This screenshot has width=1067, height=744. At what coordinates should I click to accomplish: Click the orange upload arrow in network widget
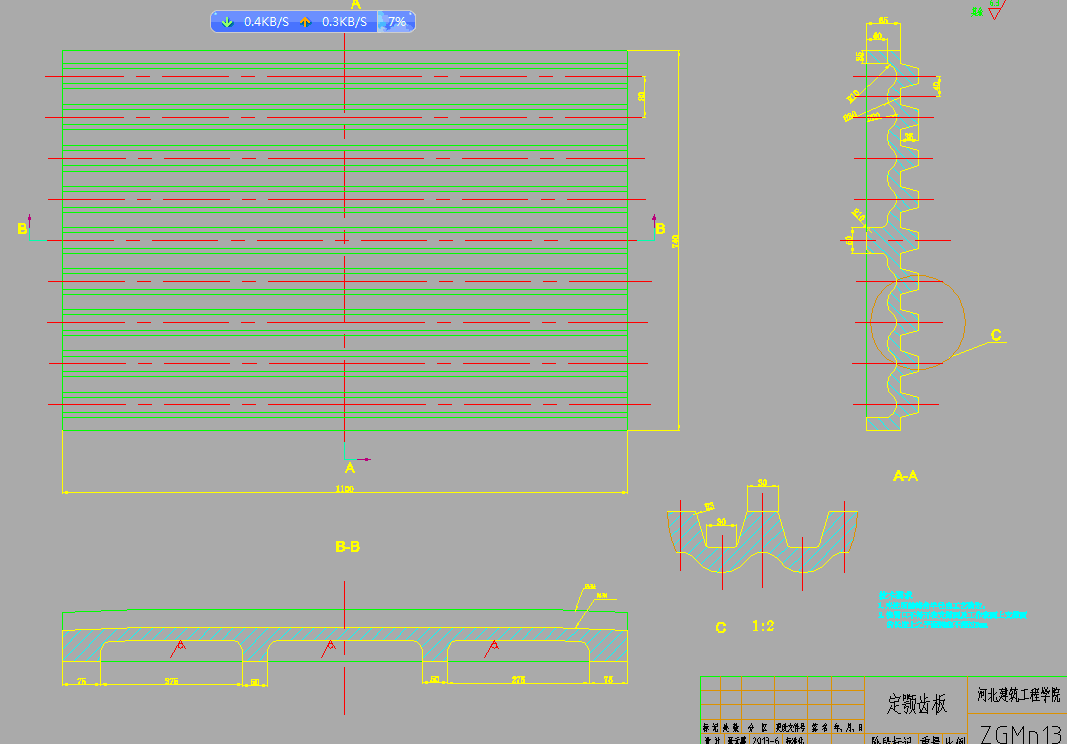click(305, 22)
